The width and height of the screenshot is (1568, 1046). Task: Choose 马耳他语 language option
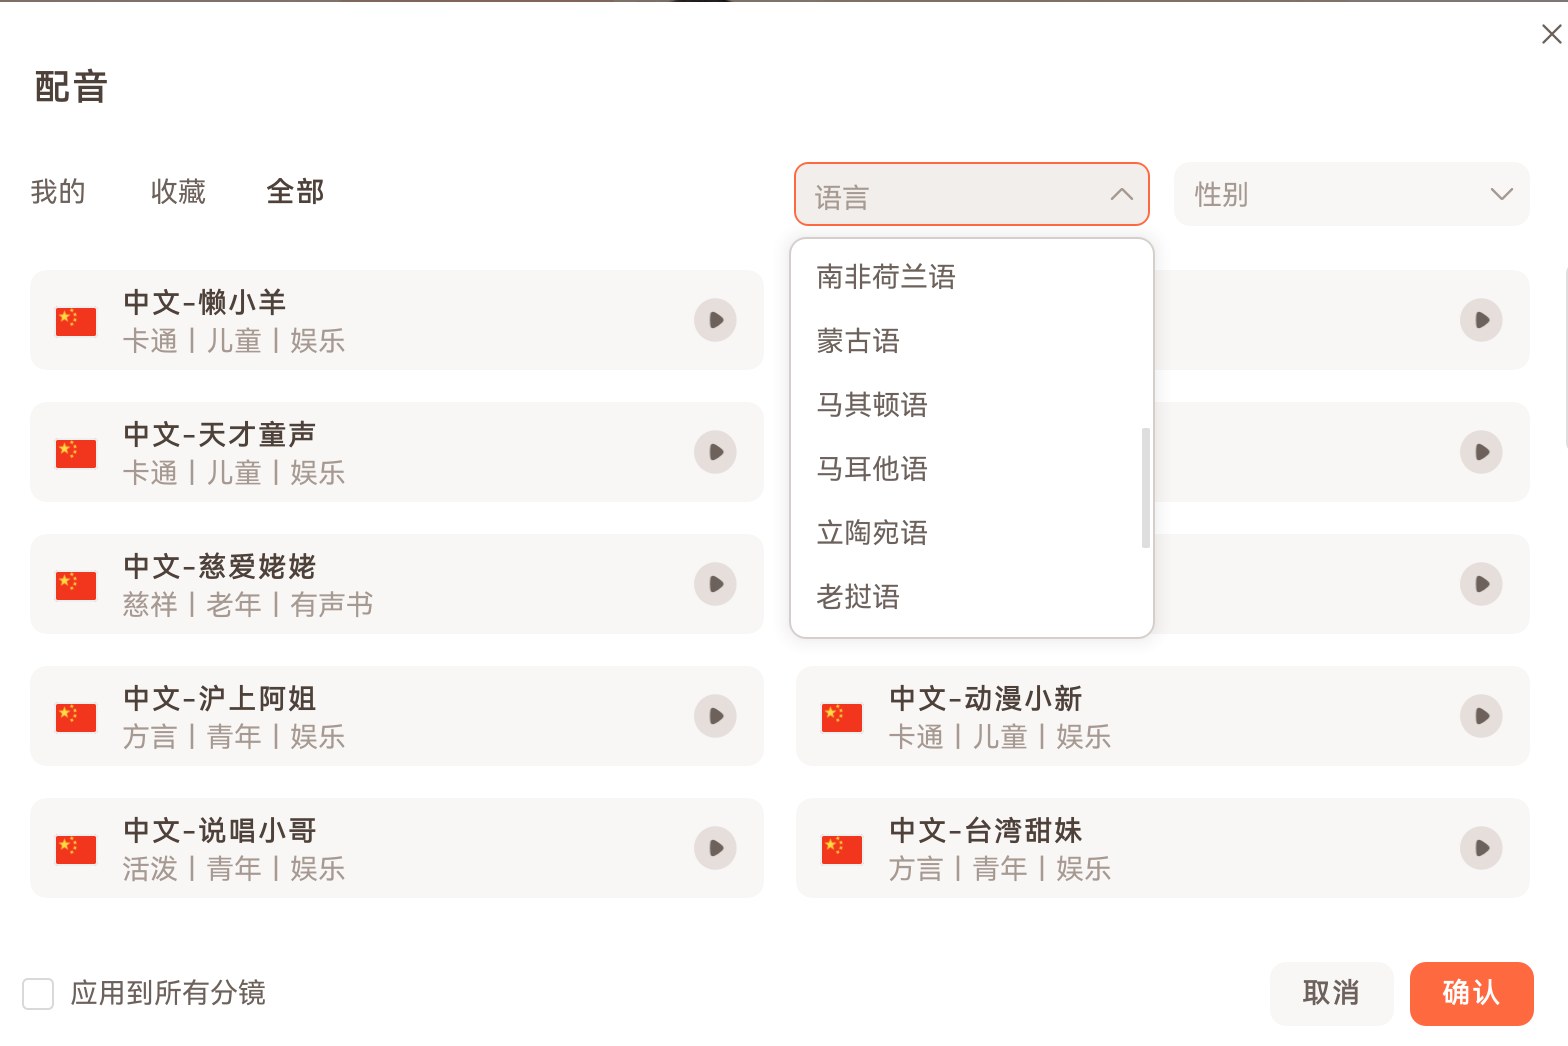[871, 469]
